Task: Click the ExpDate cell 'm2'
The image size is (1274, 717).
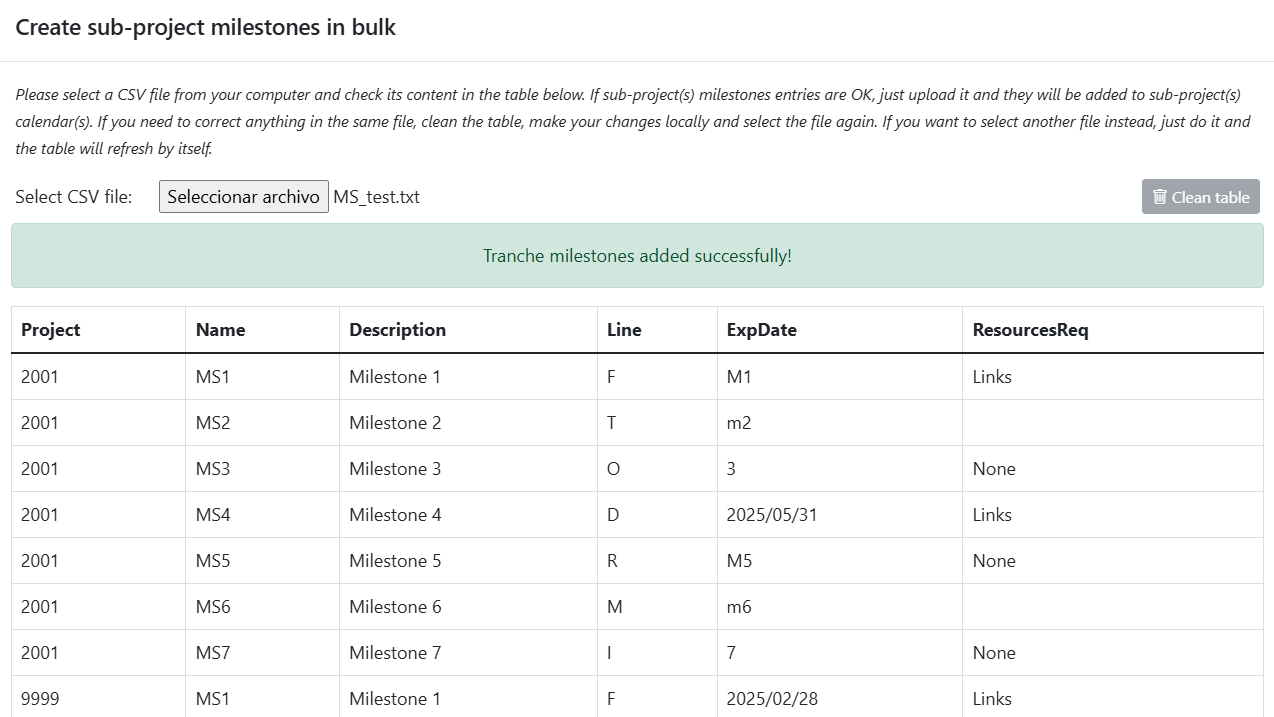Action: click(x=841, y=423)
